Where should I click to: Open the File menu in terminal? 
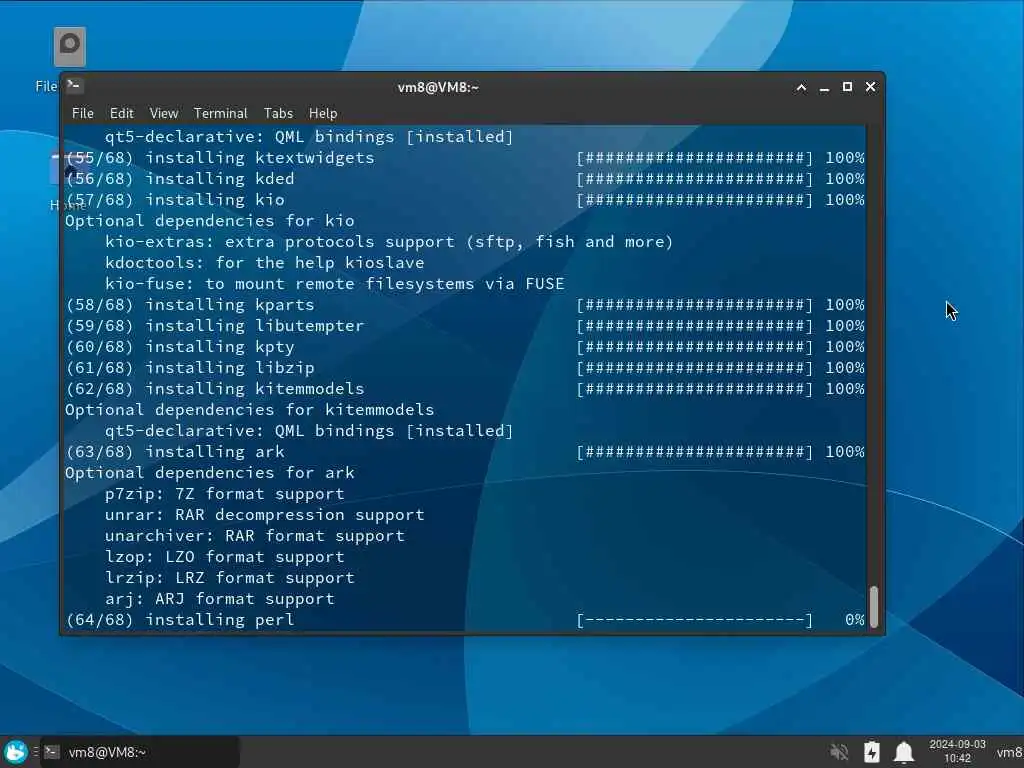click(82, 114)
